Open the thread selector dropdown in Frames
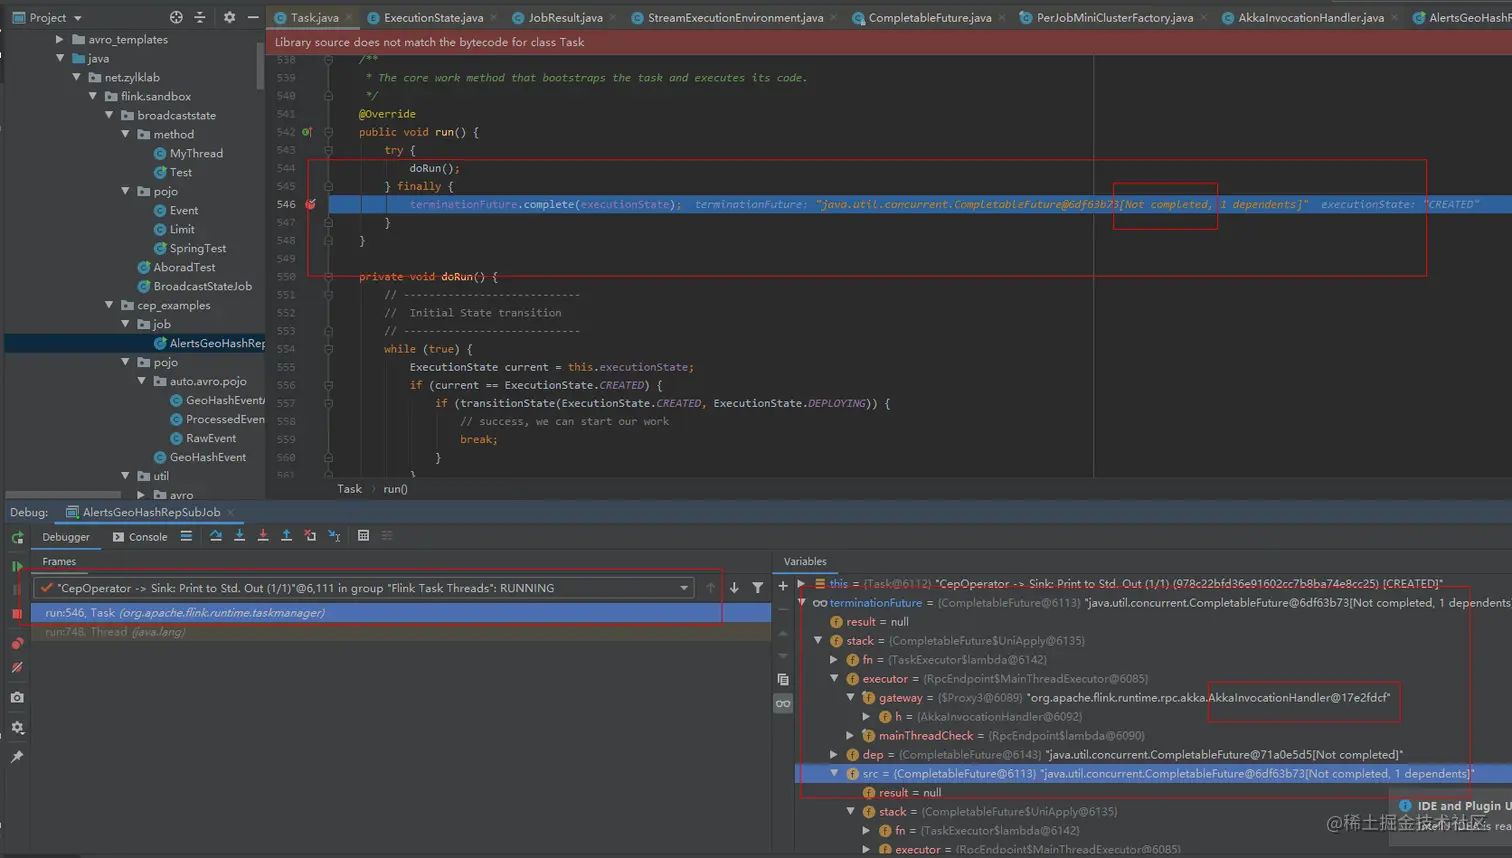 [x=684, y=588]
